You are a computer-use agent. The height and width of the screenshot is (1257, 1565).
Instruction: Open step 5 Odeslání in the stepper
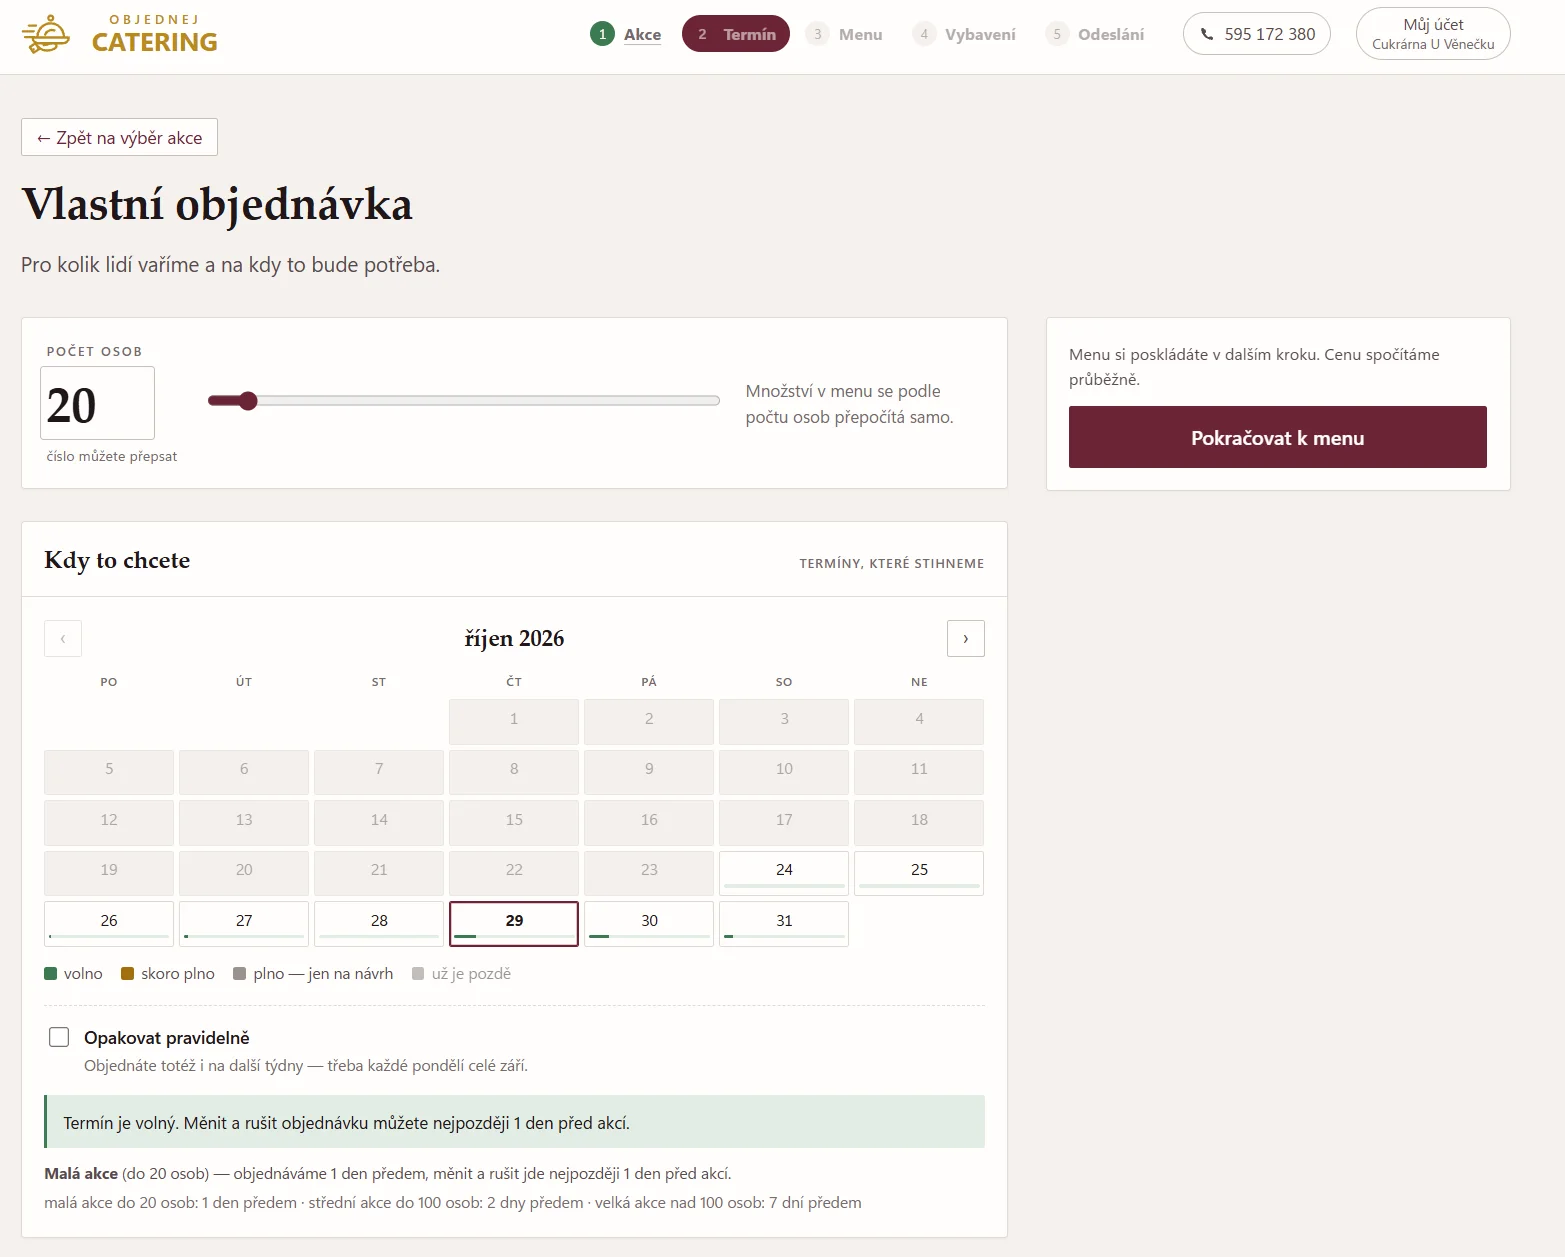point(1095,34)
